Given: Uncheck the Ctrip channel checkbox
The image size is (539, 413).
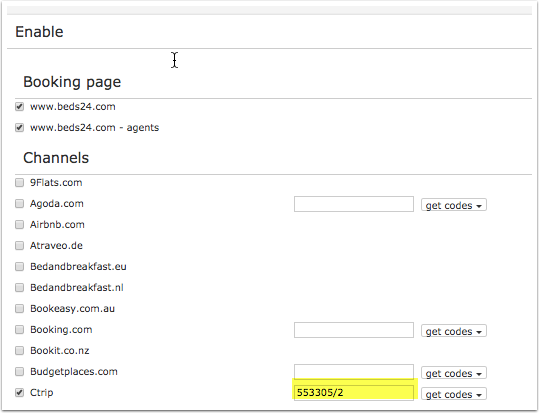Looking at the screenshot, I should tap(20, 392).
